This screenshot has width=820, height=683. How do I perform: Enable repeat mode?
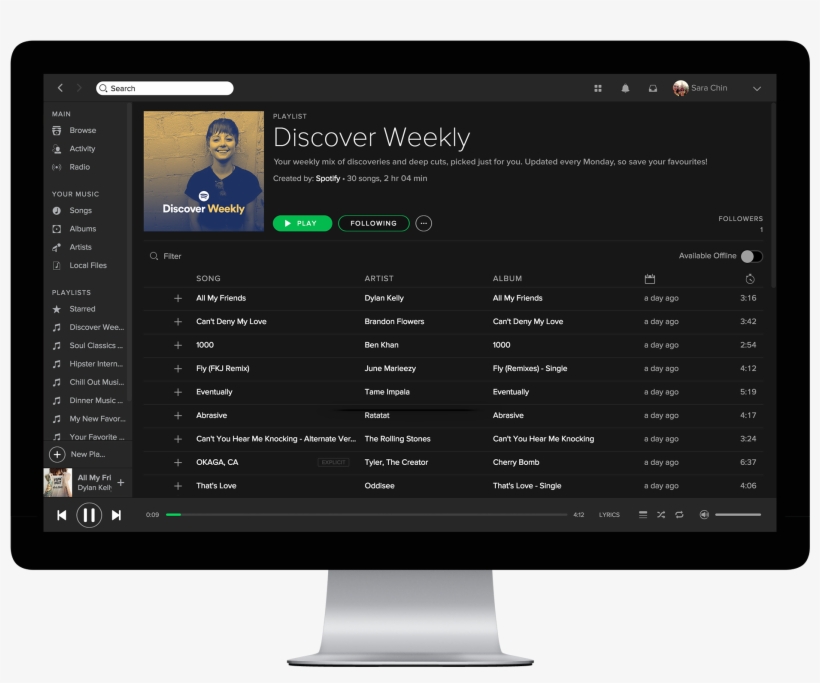(679, 514)
